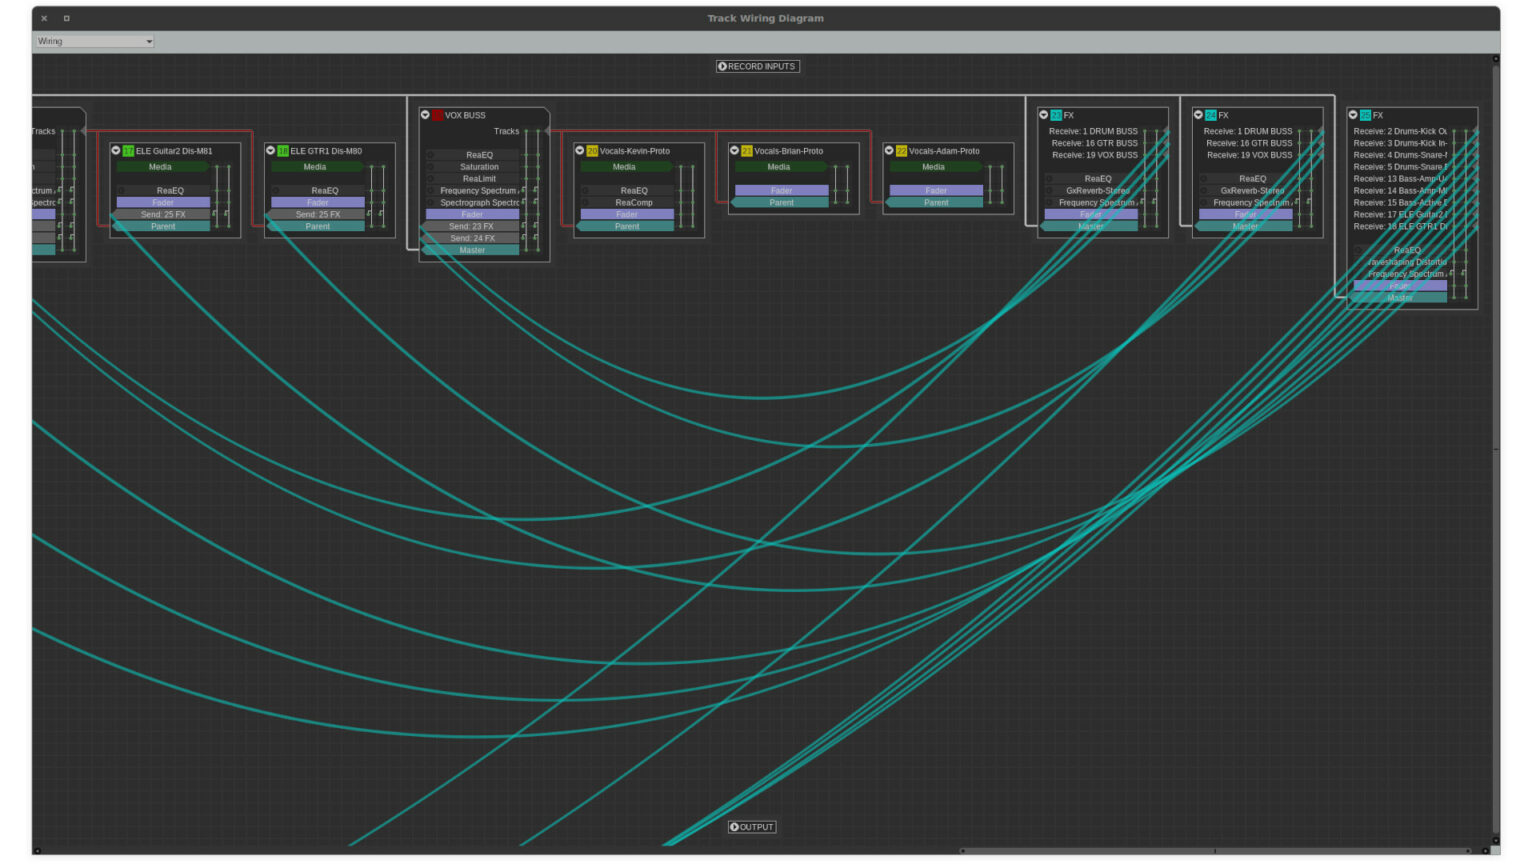Click the RECORD INPUTS button

[758, 66]
